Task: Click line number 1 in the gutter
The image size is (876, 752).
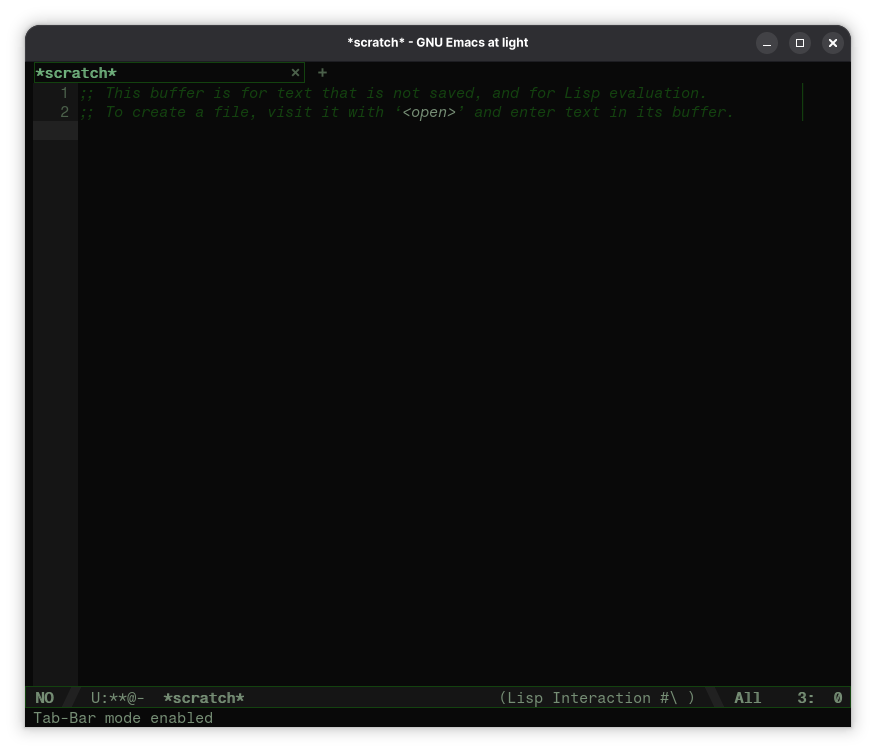Action: [x=64, y=93]
